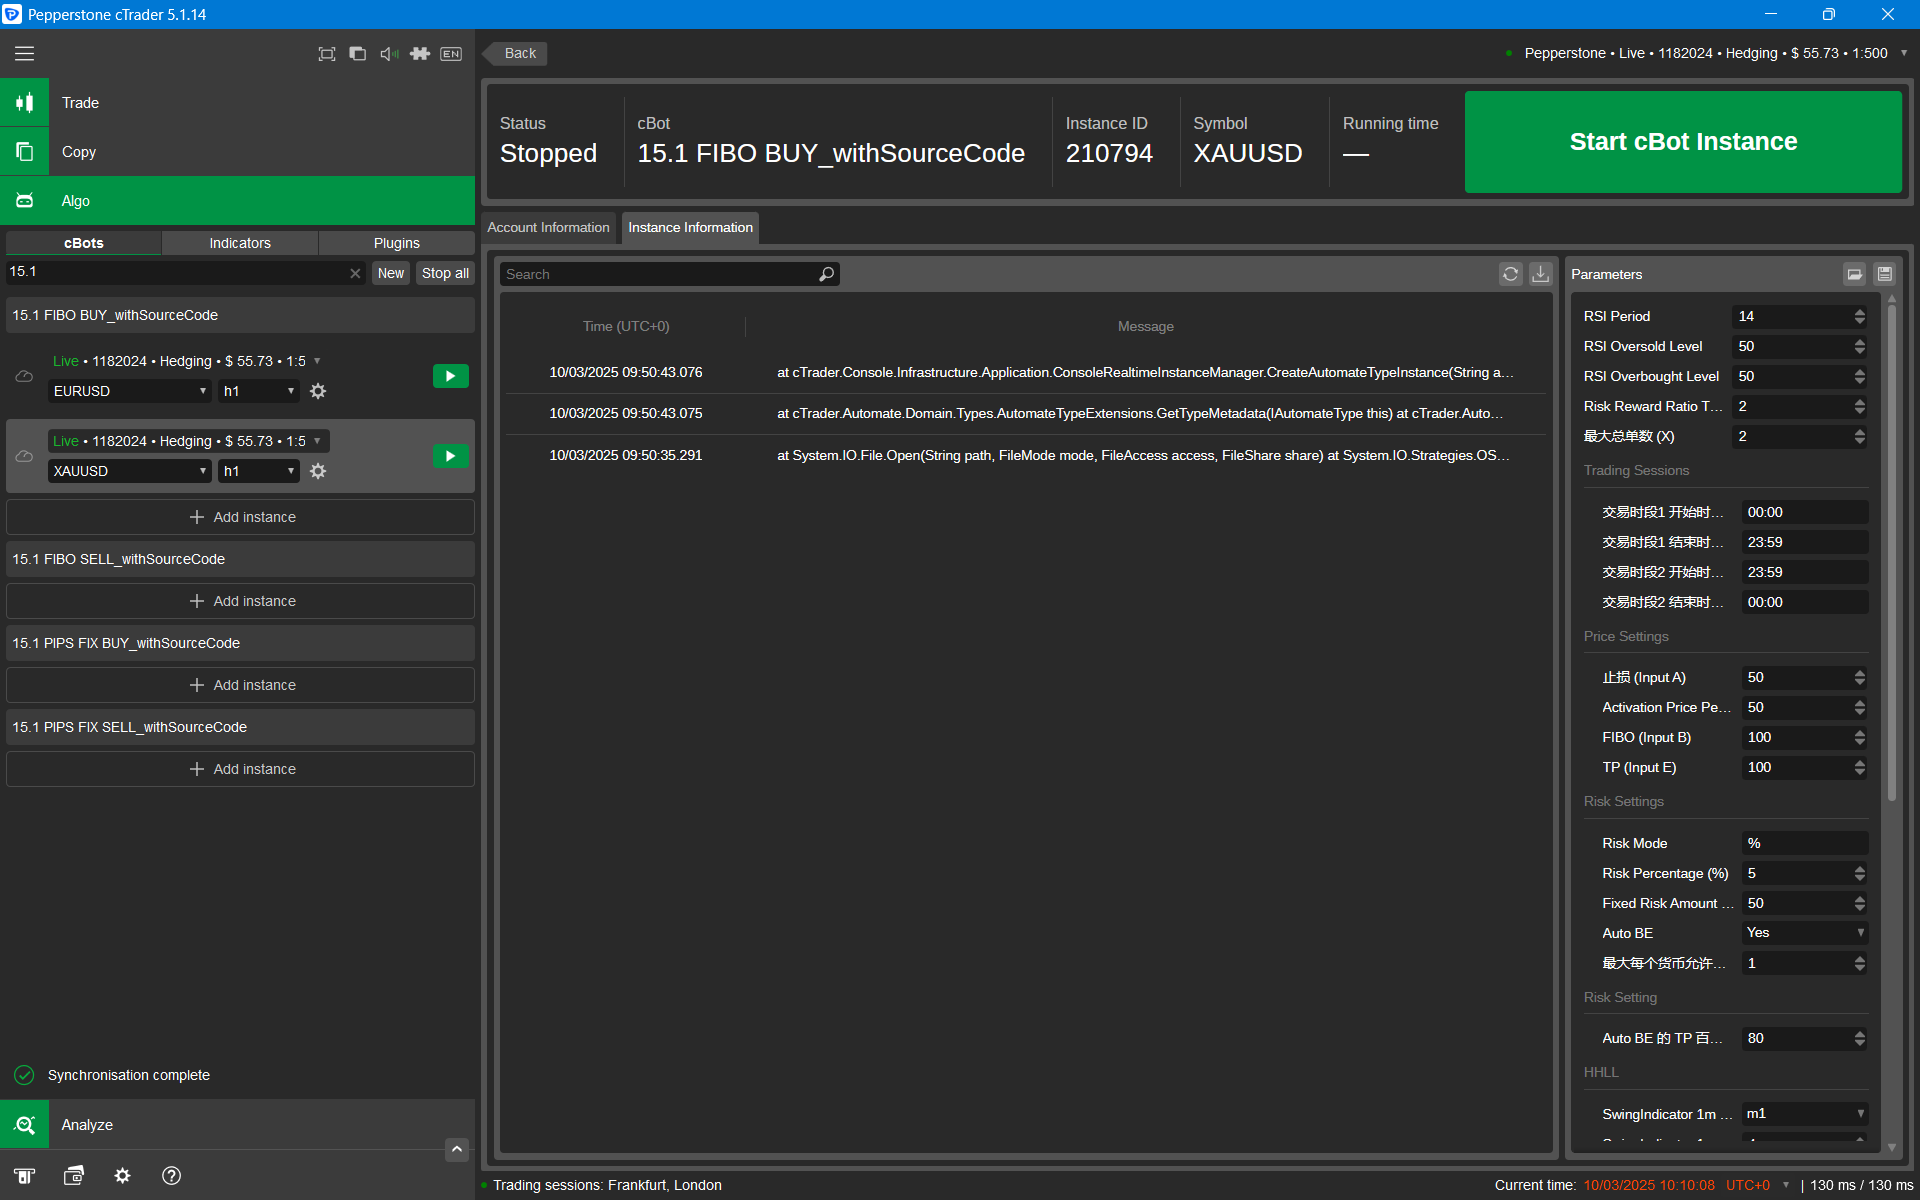The image size is (1920, 1200).
Task: Start the EURUSD instance play button
Action: (x=451, y=376)
